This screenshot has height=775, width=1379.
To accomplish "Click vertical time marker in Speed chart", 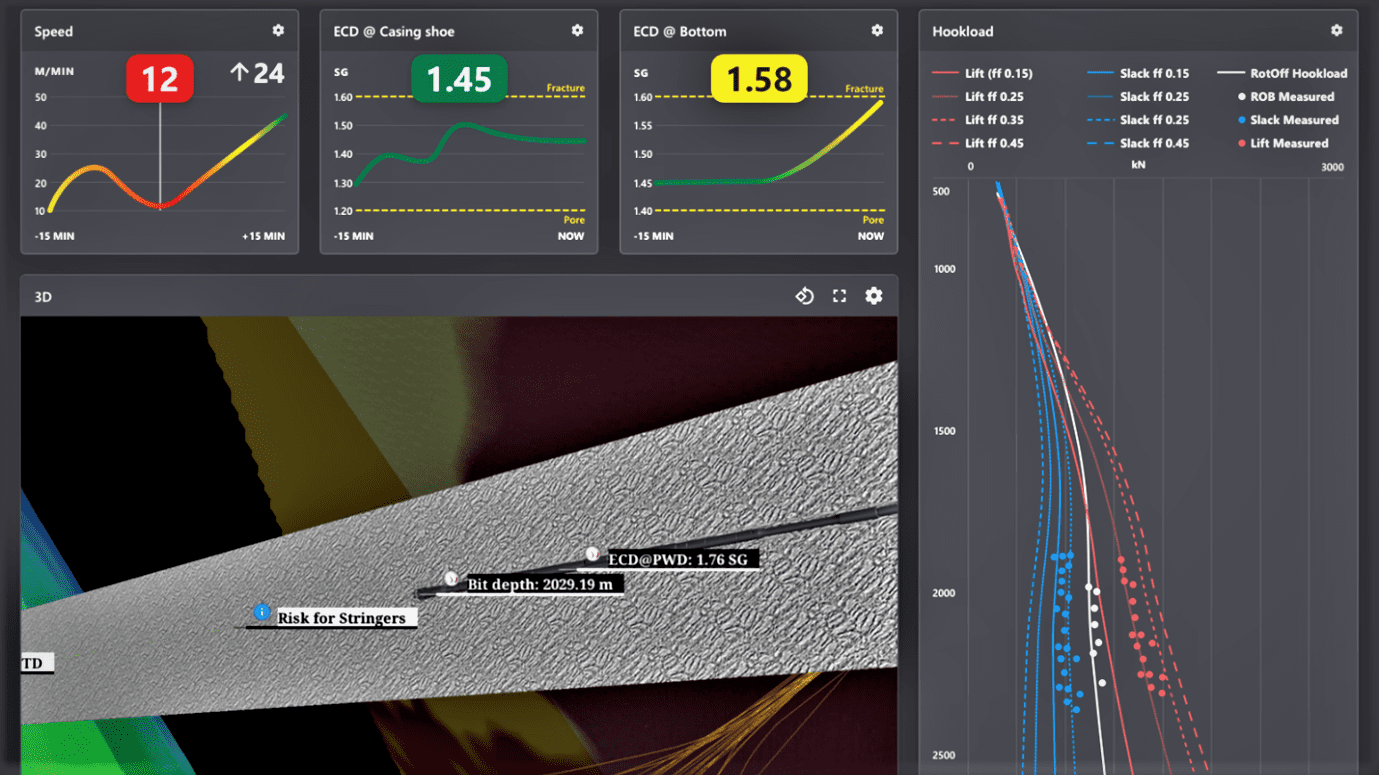I will [160, 155].
